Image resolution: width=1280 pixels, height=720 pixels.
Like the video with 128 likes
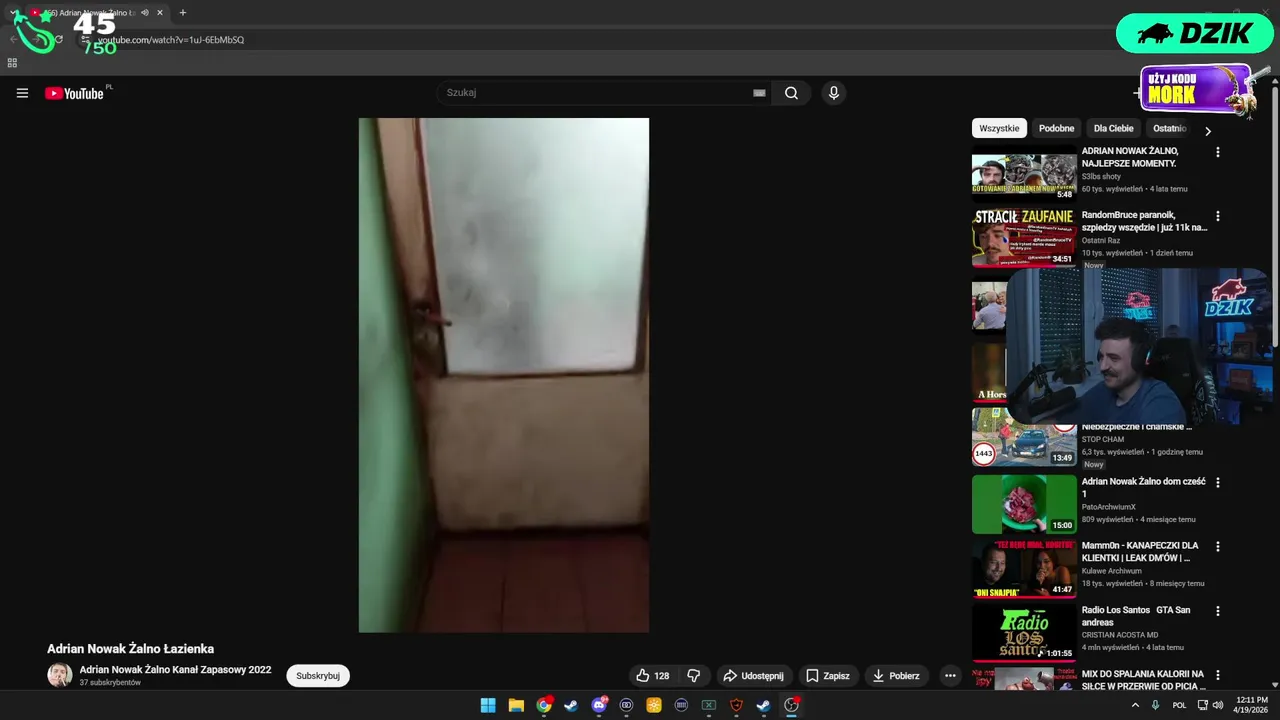(x=652, y=676)
